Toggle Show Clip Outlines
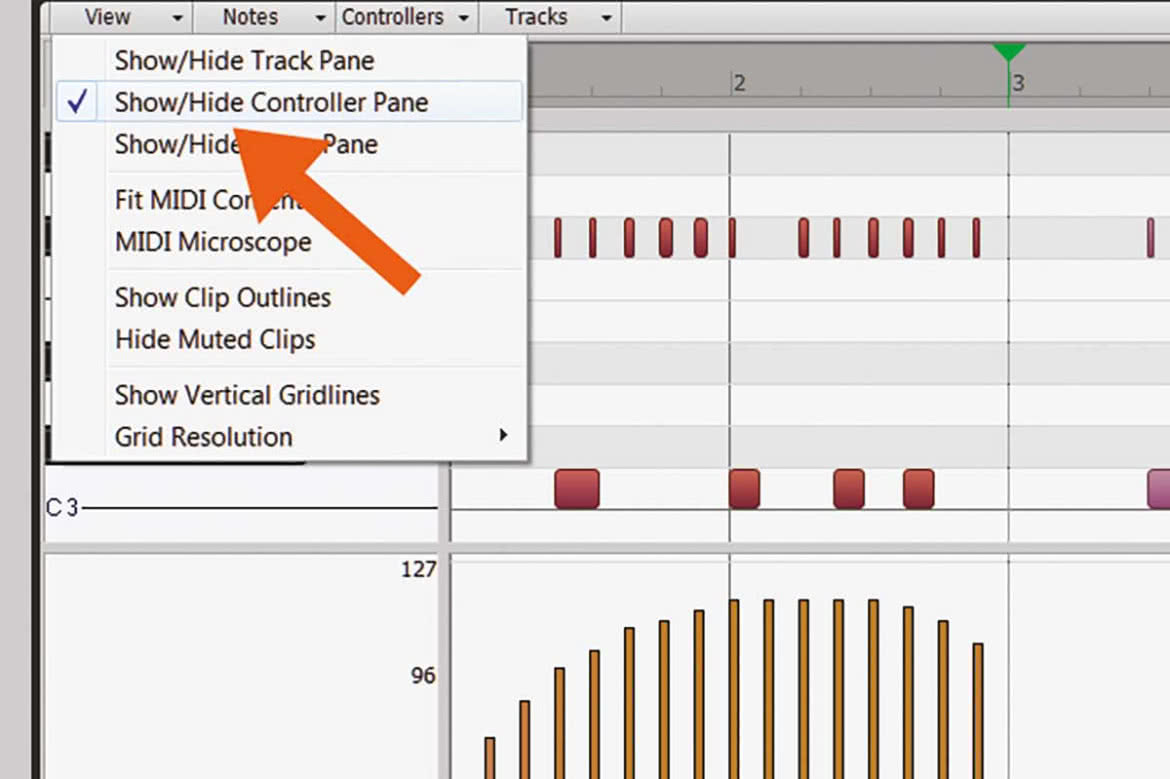Viewport: 1170px width, 779px height. (290, 298)
